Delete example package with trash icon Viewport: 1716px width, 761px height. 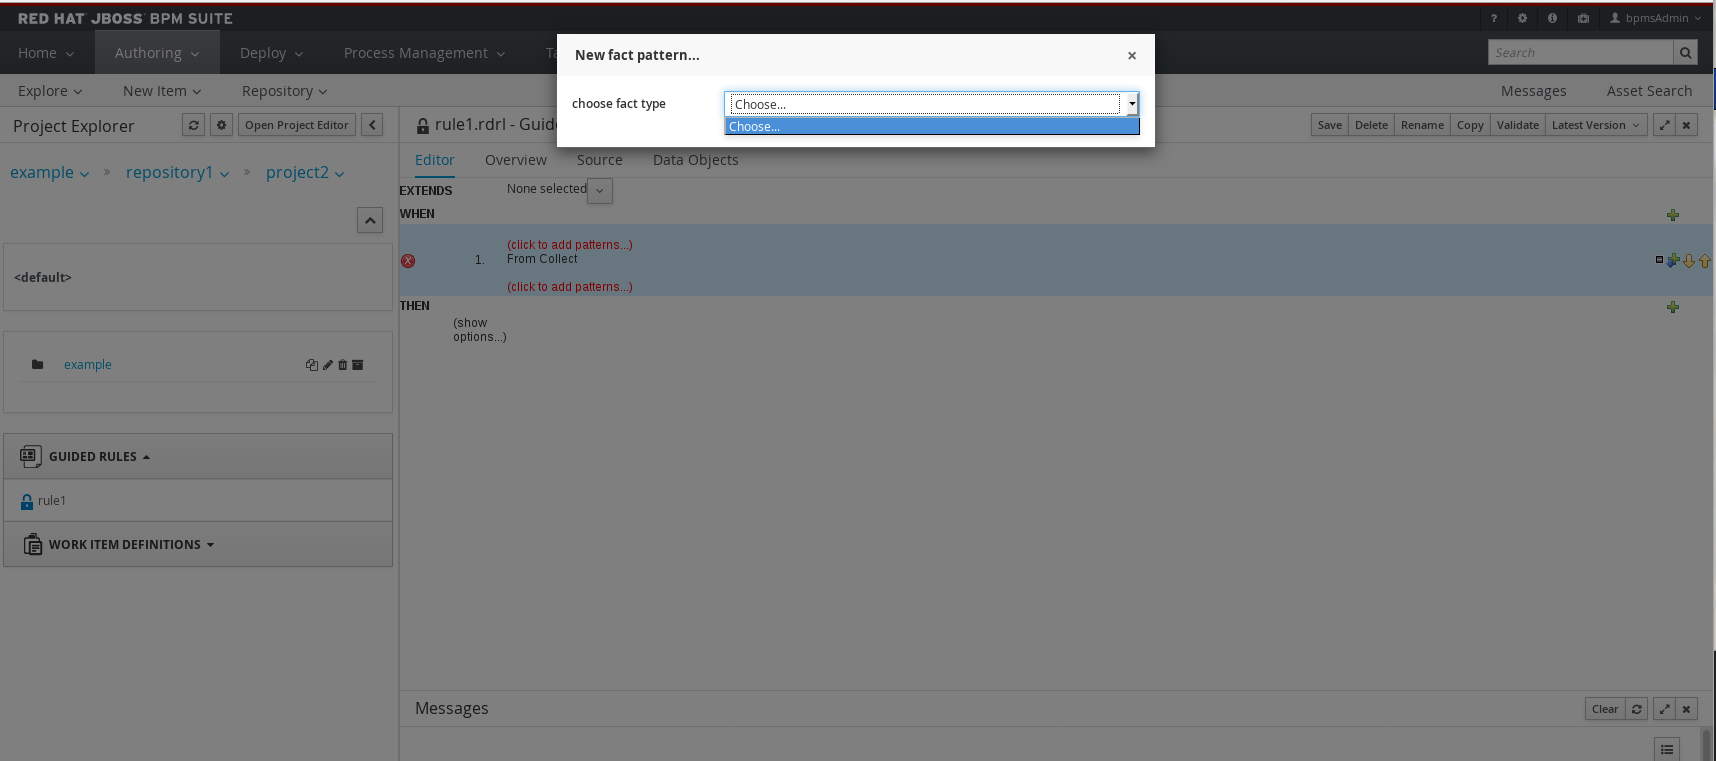342,365
